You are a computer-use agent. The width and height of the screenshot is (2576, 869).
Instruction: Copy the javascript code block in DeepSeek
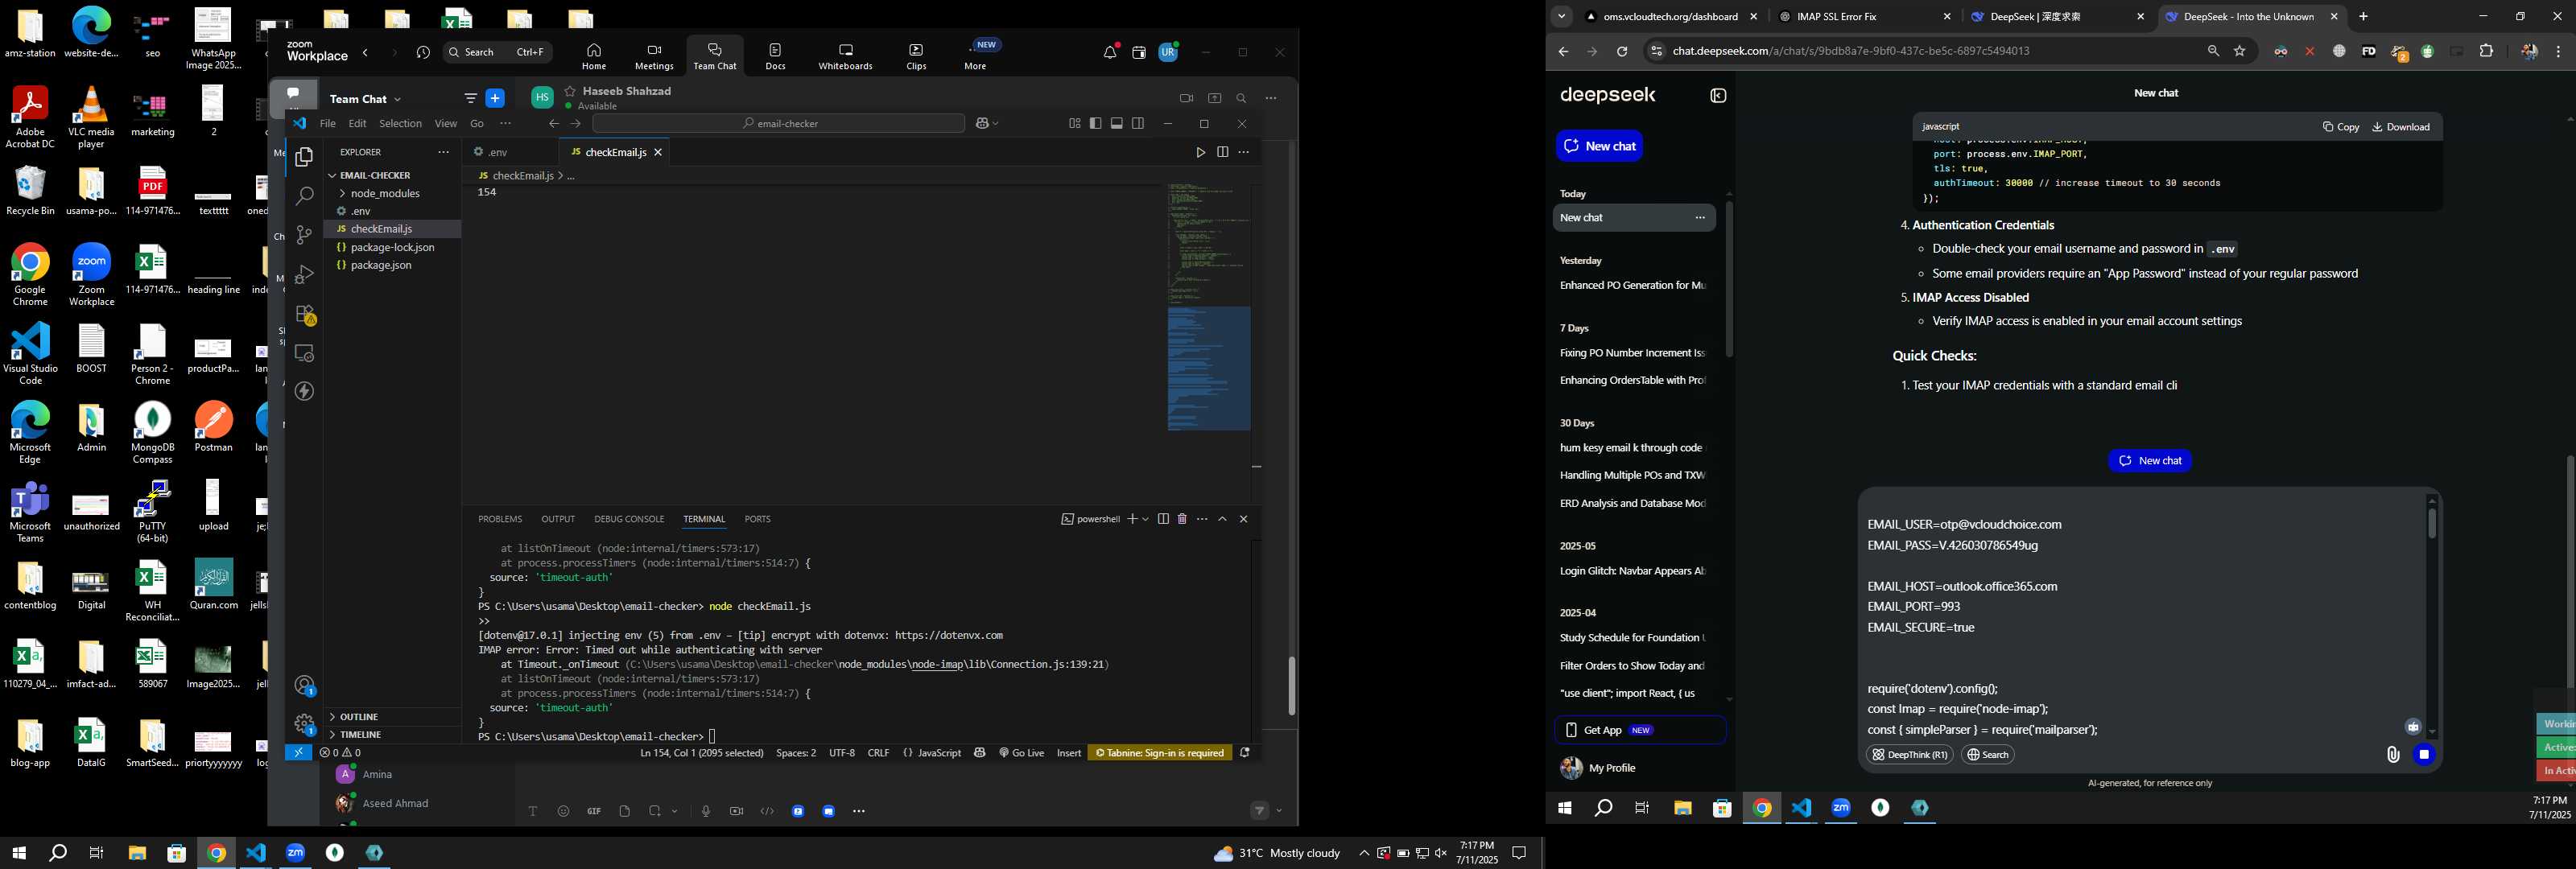(x=2340, y=127)
